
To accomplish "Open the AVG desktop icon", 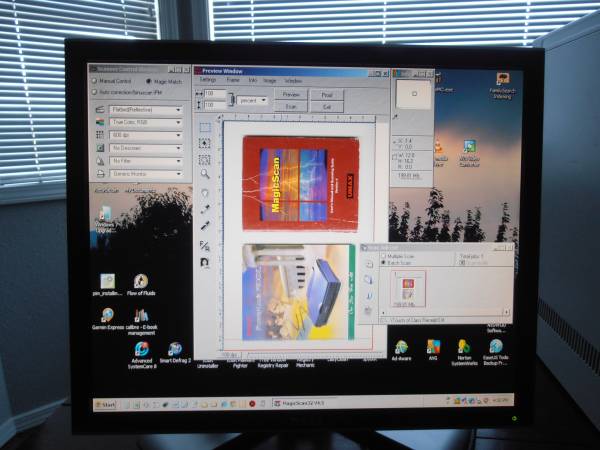I will [432, 346].
